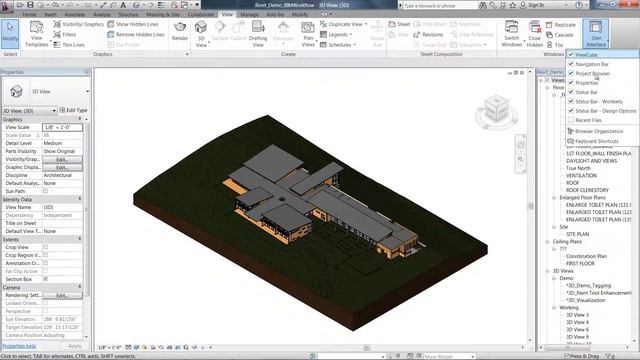Screen dimensions: 640x360
Task: Open Plan Views tool
Action: pyautogui.click(x=308, y=34)
